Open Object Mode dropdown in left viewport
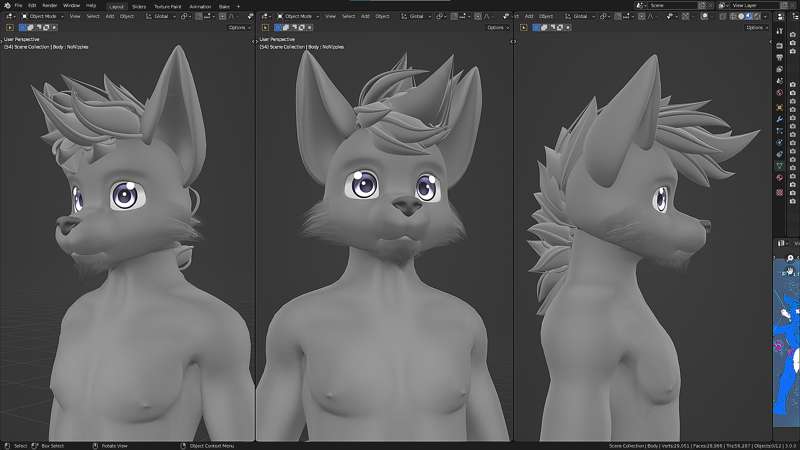800x450 pixels. pos(43,16)
